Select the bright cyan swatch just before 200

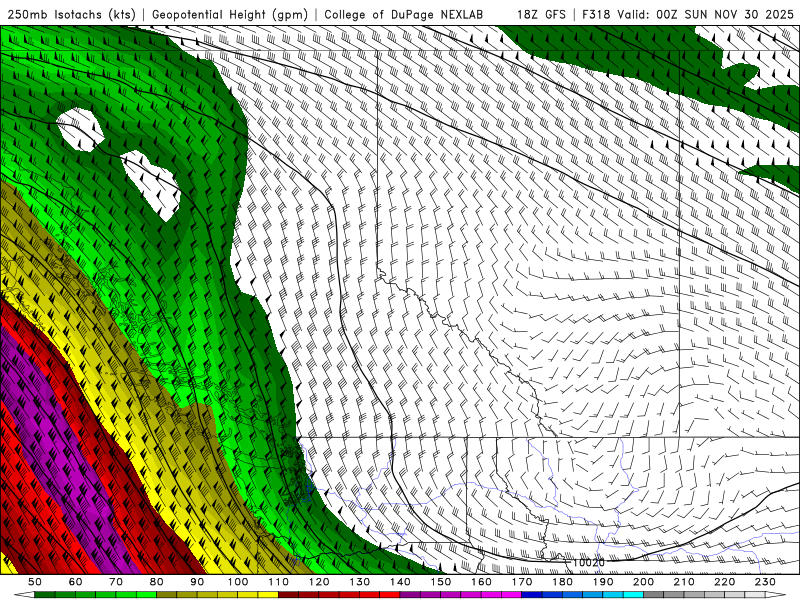point(633,594)
